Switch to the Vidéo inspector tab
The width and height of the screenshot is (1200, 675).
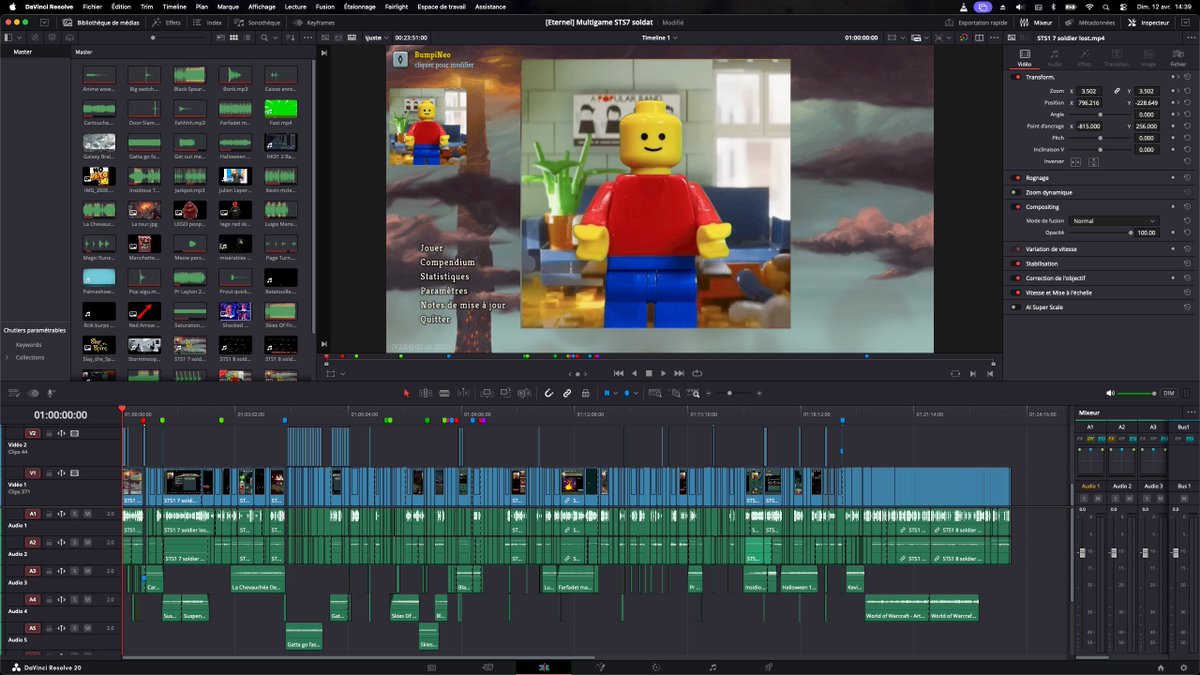point(1024,58)
